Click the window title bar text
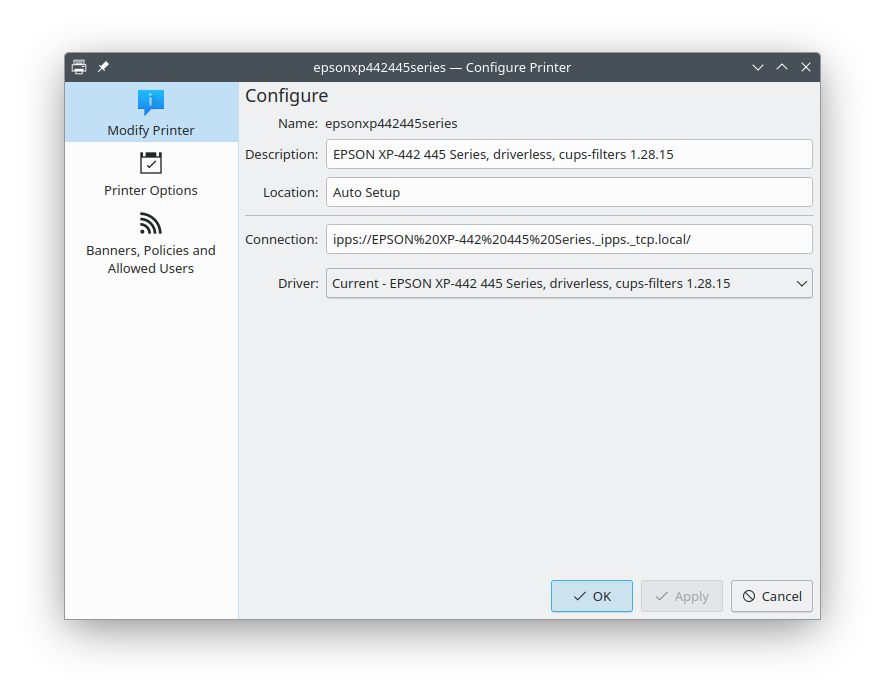885x696 pixels. pos(442,67)
